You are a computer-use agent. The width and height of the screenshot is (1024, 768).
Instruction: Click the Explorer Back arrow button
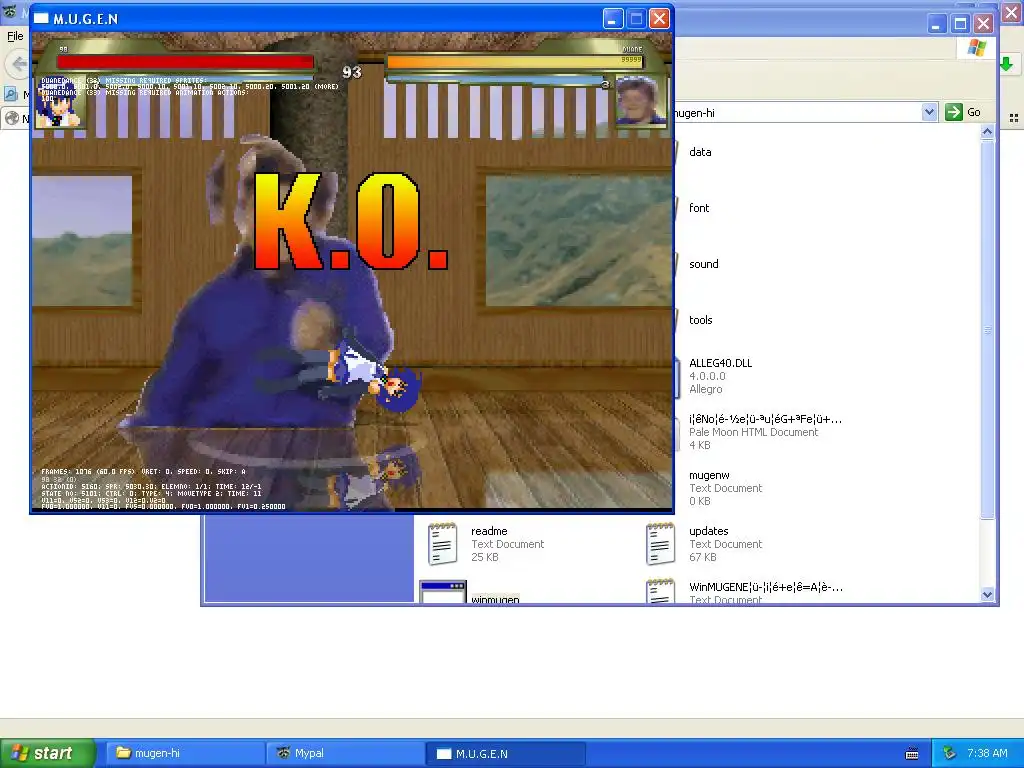(x=18, y=64)
